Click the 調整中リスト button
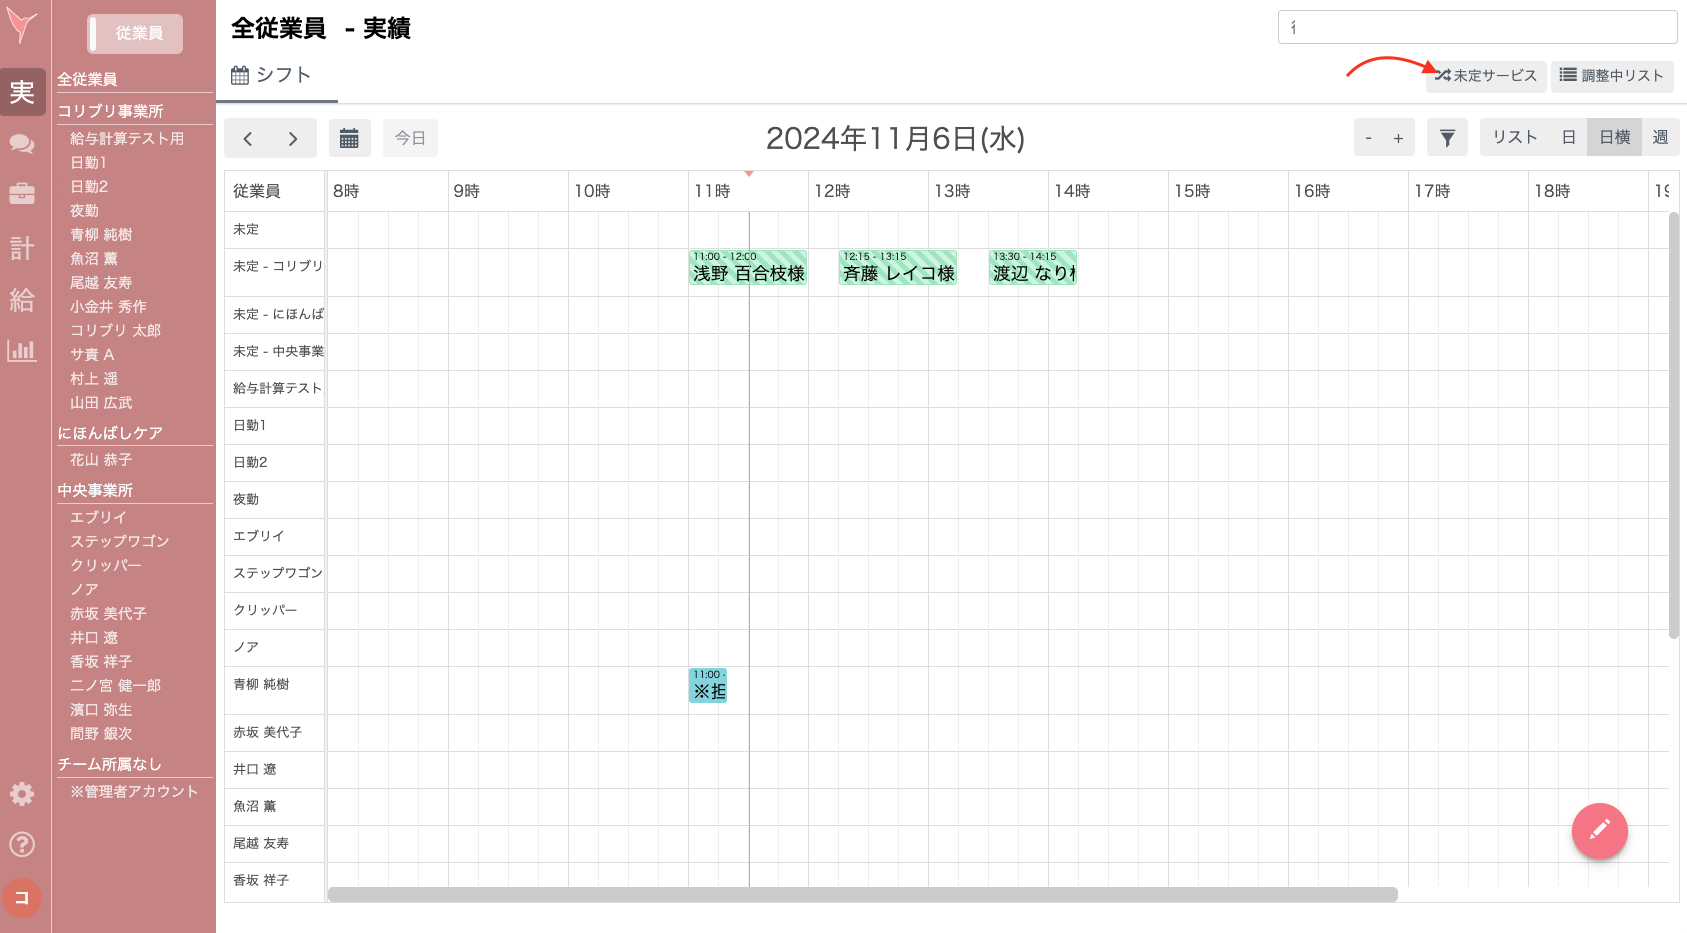The width and height of the screenshot is (1687, 933). click(x=1612, y=76)
